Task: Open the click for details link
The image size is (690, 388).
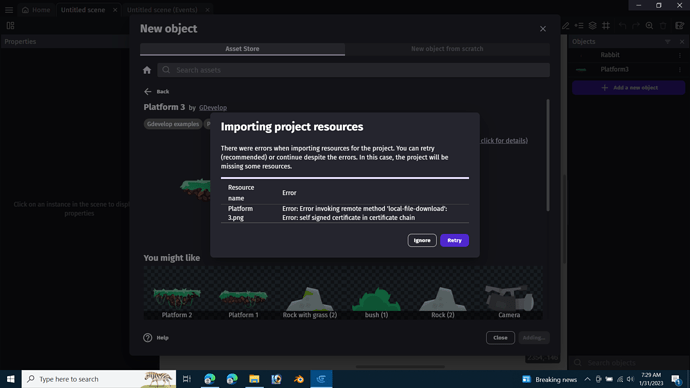Action: click(504, 141)
